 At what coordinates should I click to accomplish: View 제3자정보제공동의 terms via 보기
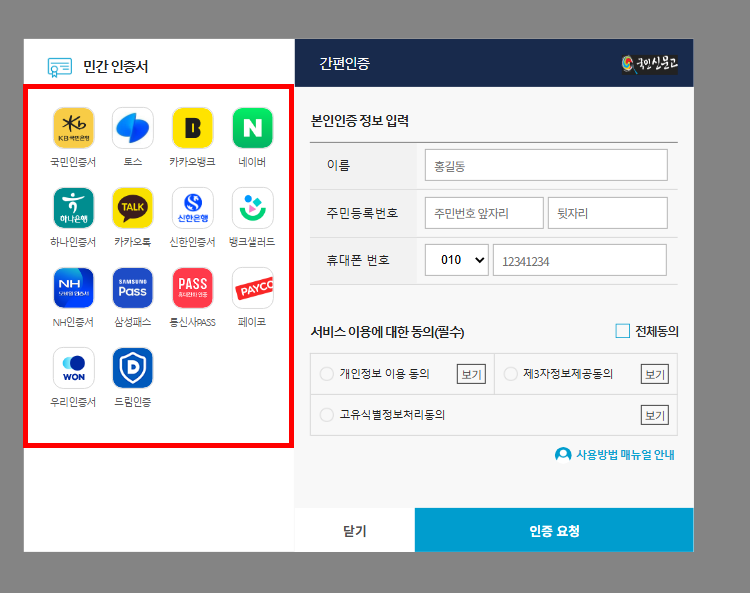point(655,374)
